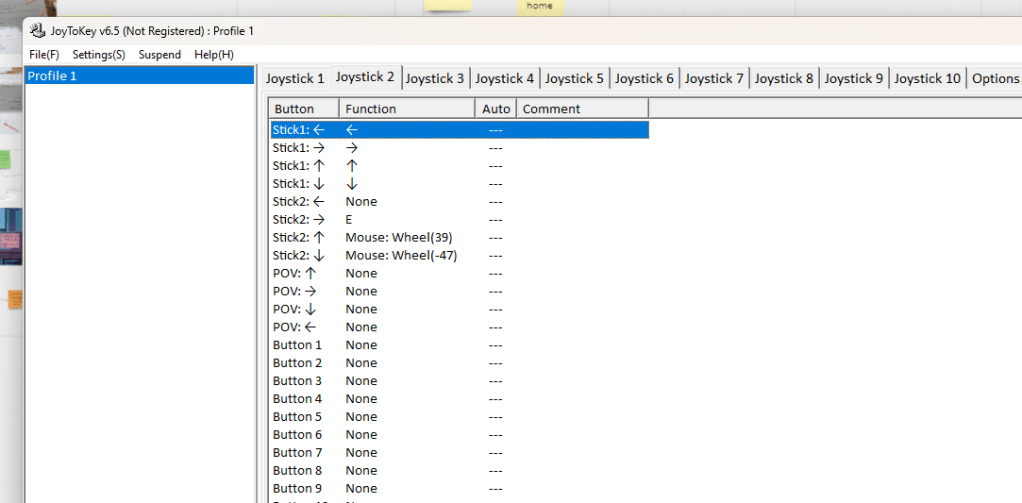Screen dimensions: 1022x503
Task: Select the POV right arrow row
Action: click(x=460, y=291)
